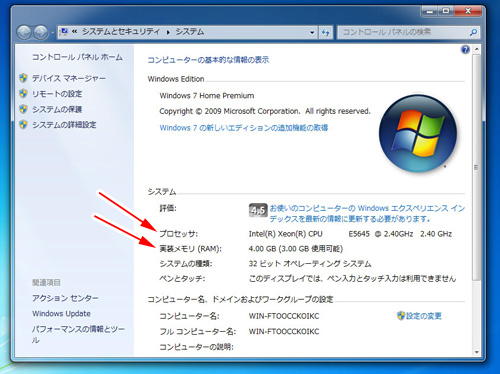Click the shield icon beside システムの詳細設定
The height and width of the screenshot is (374, 500).
click(x=23, y=125)
